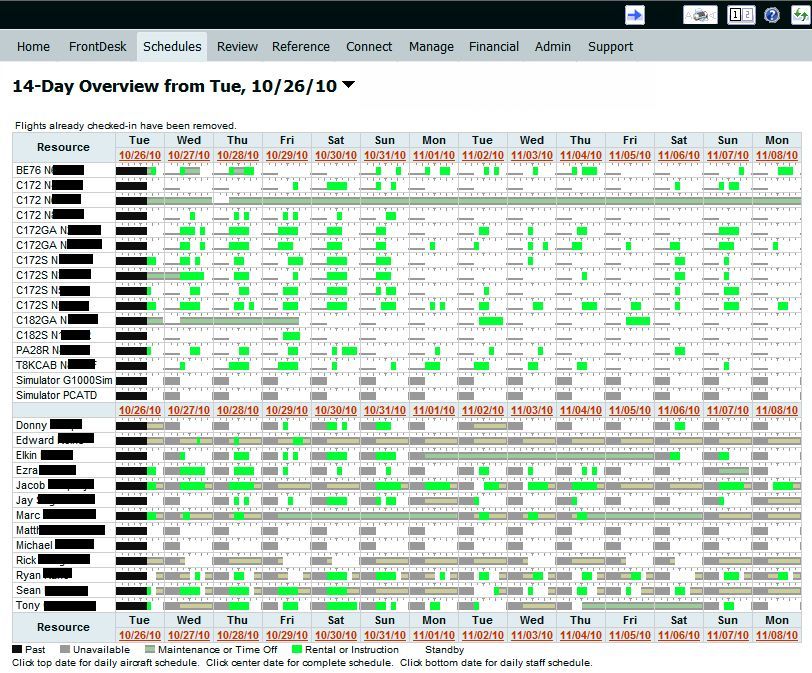Click the top header 10/29/10 date link
The width and height of the screenshot is (812, 673).
[x=287, y=155]
